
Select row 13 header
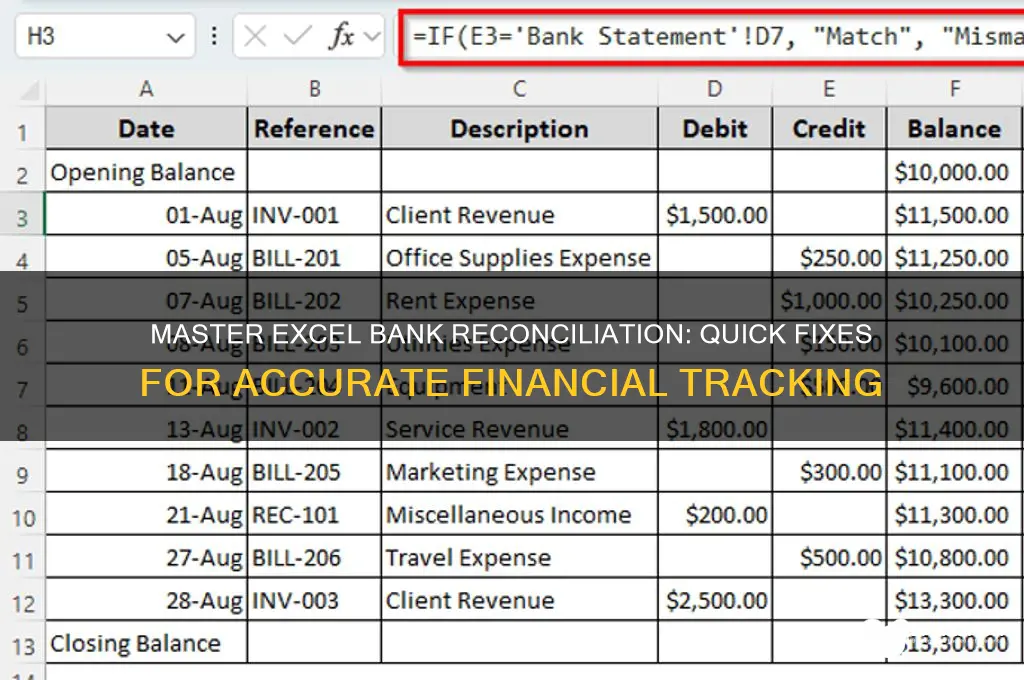click(x=22, y=645)
